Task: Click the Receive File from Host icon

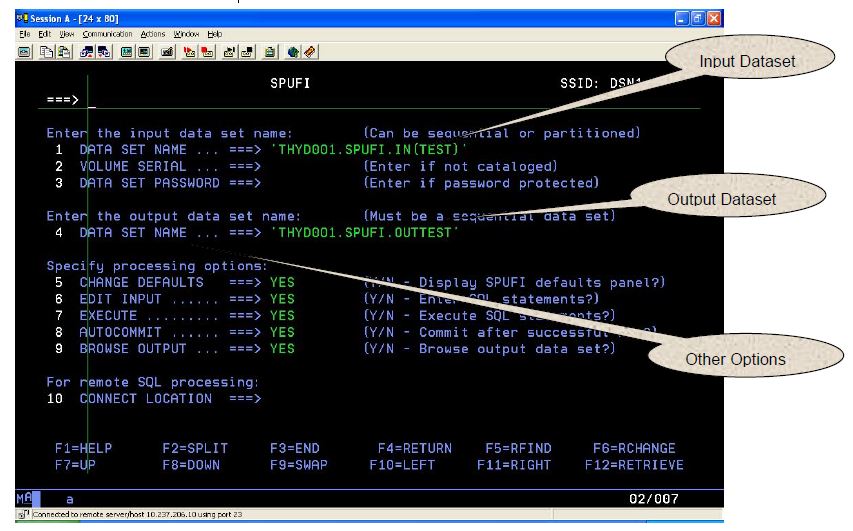Action: [104, 52]
